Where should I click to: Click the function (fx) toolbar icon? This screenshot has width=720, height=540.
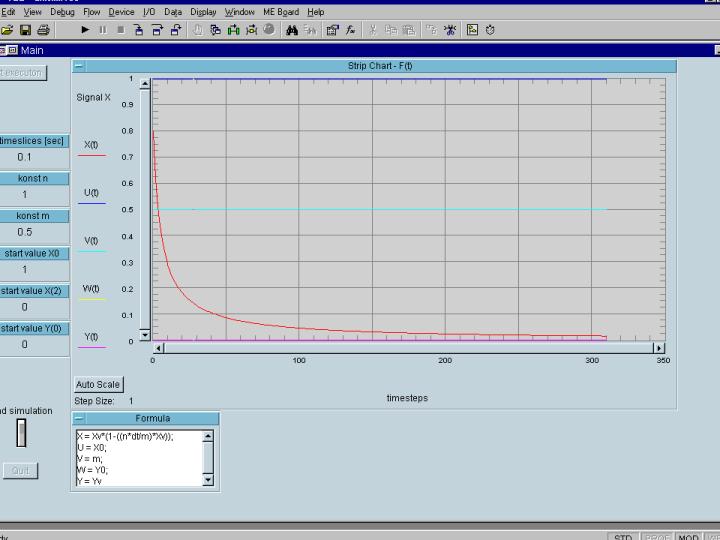coord(351,30)
